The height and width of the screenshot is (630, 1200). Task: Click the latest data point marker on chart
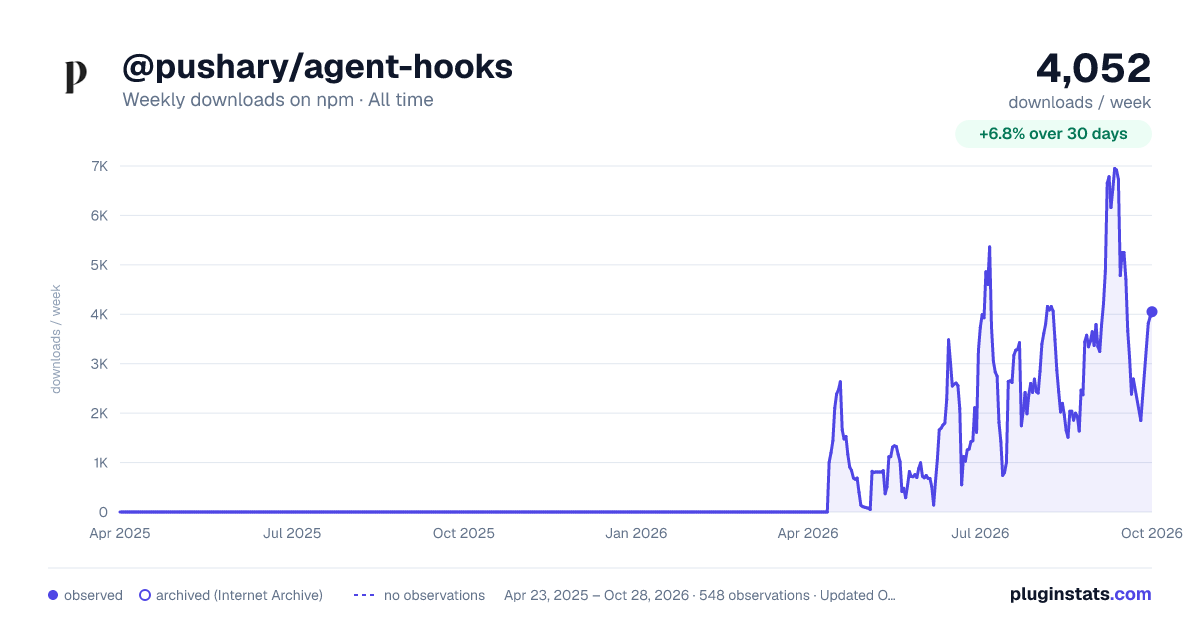pos(1152,312)
